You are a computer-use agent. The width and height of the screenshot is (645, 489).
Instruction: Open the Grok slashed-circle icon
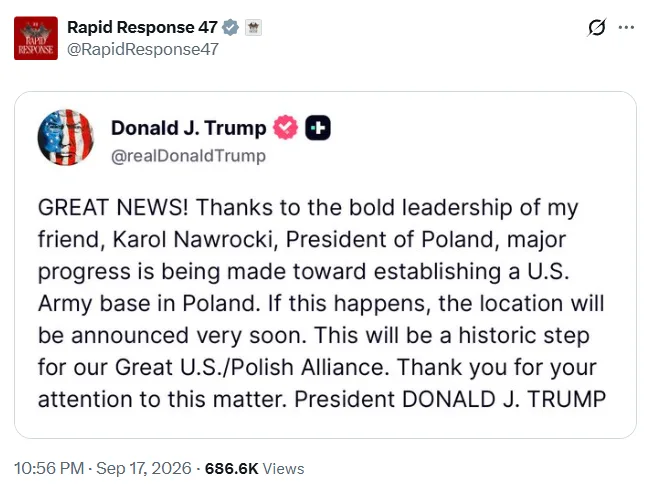(x=596, y=28)
